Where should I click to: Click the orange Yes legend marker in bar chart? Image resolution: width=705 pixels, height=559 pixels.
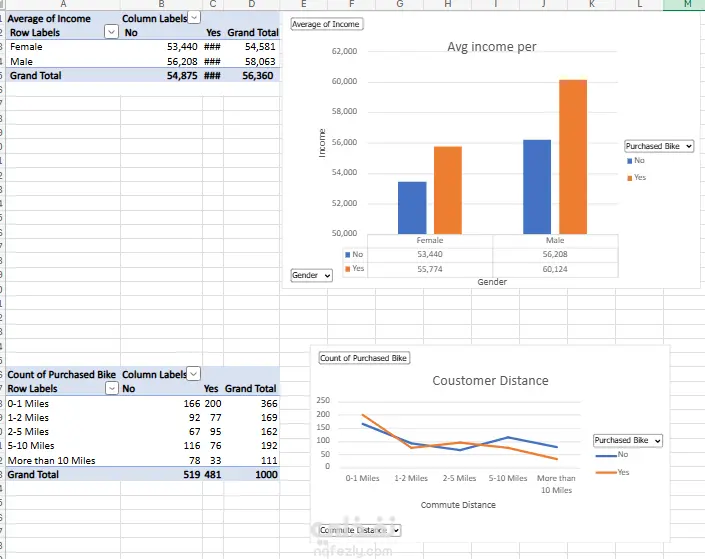pos(629,178)
